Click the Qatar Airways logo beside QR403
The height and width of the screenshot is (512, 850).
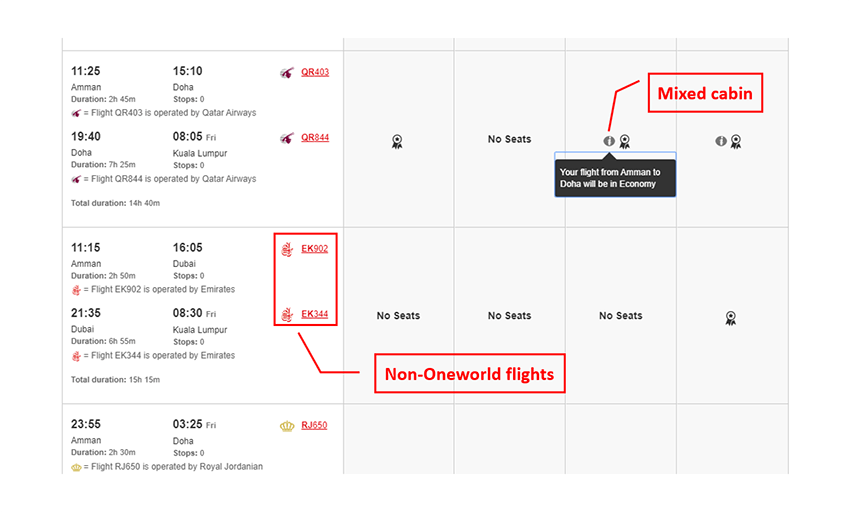288,72
